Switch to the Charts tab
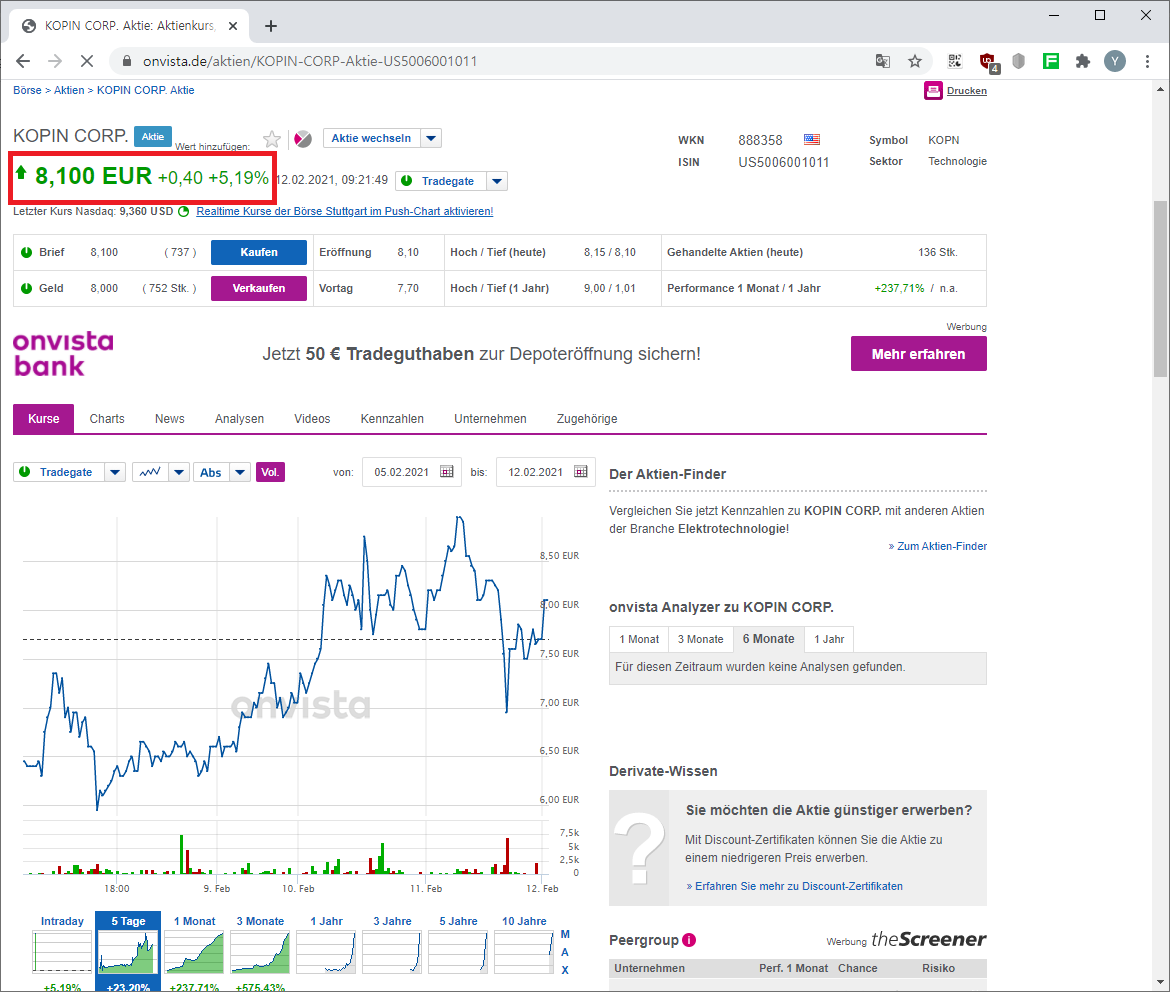The image size is (1170, 992). click(x=107, y=419)
